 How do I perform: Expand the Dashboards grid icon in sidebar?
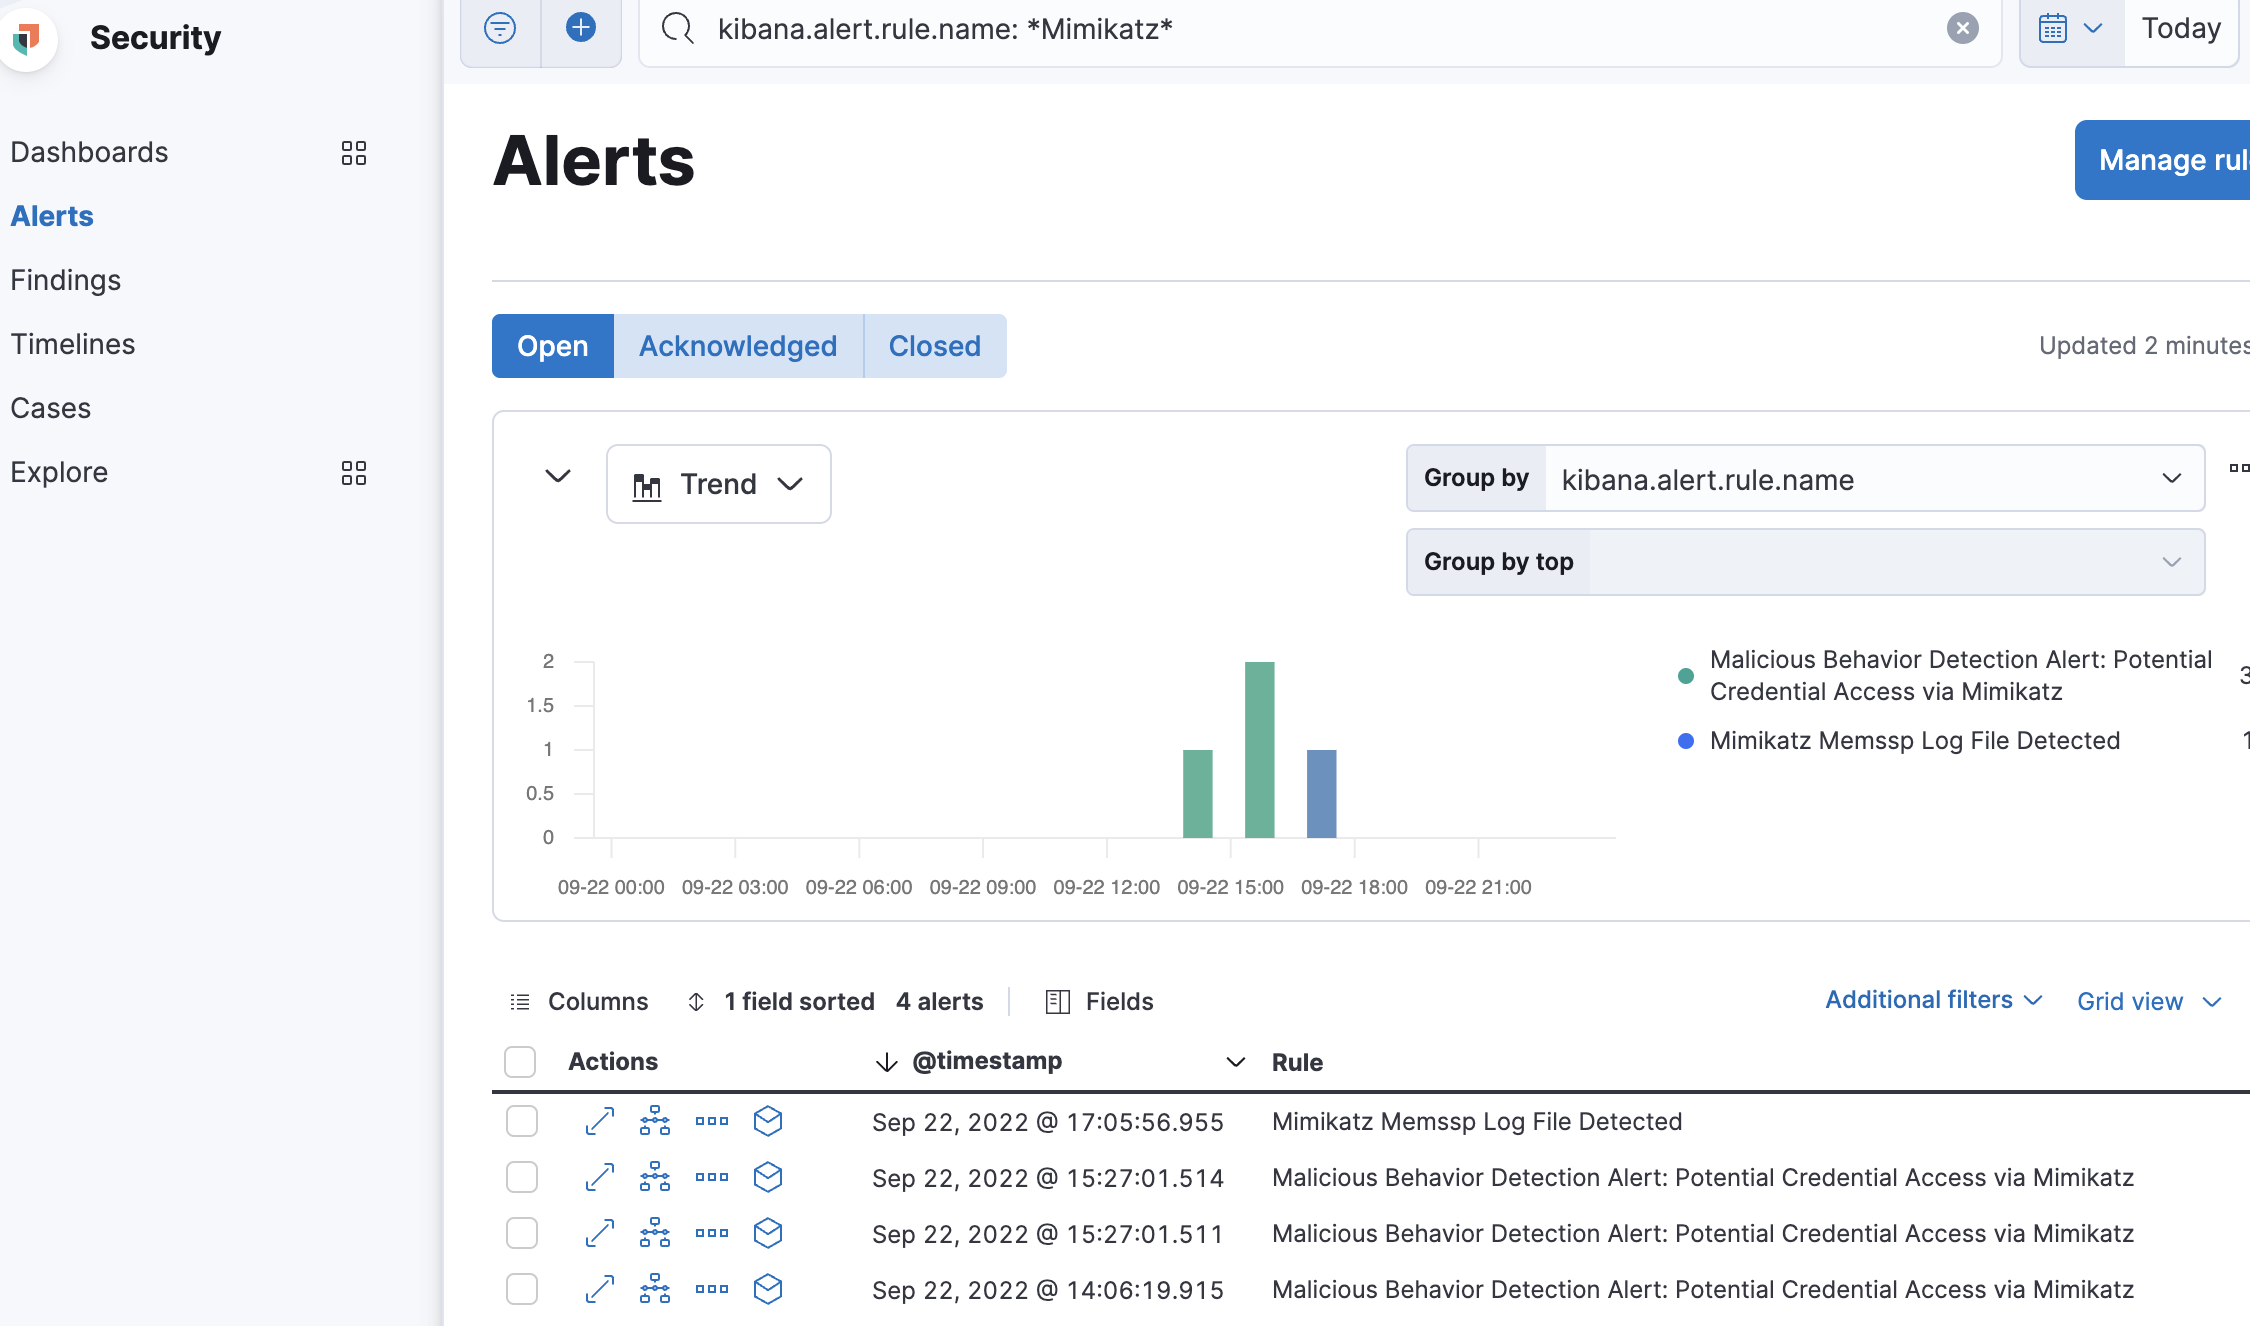click(x=353, y=152)
